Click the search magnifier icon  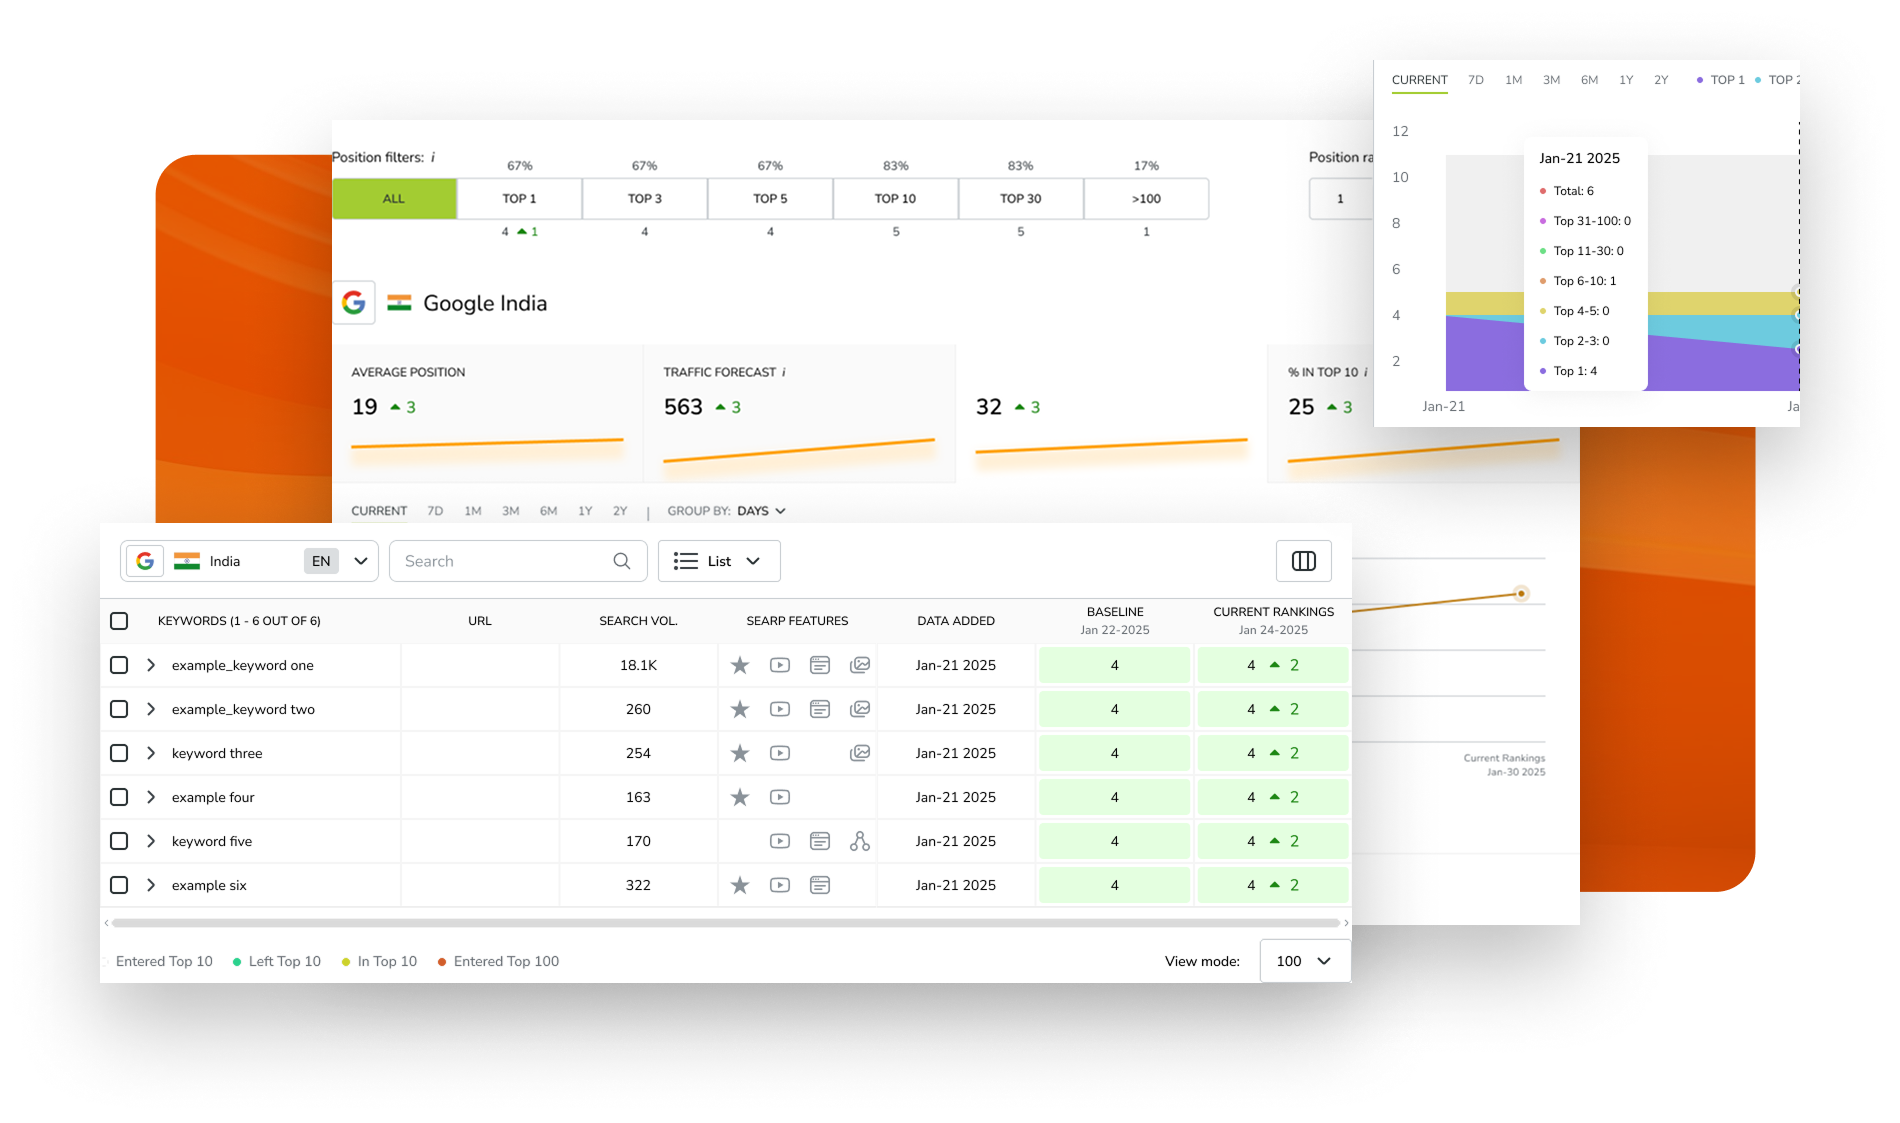[621, 561]
